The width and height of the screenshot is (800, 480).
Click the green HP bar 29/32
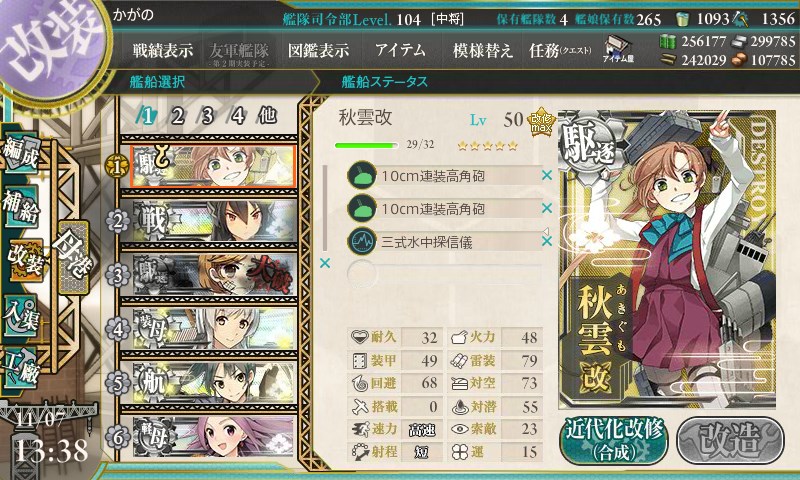coord(366,145)
